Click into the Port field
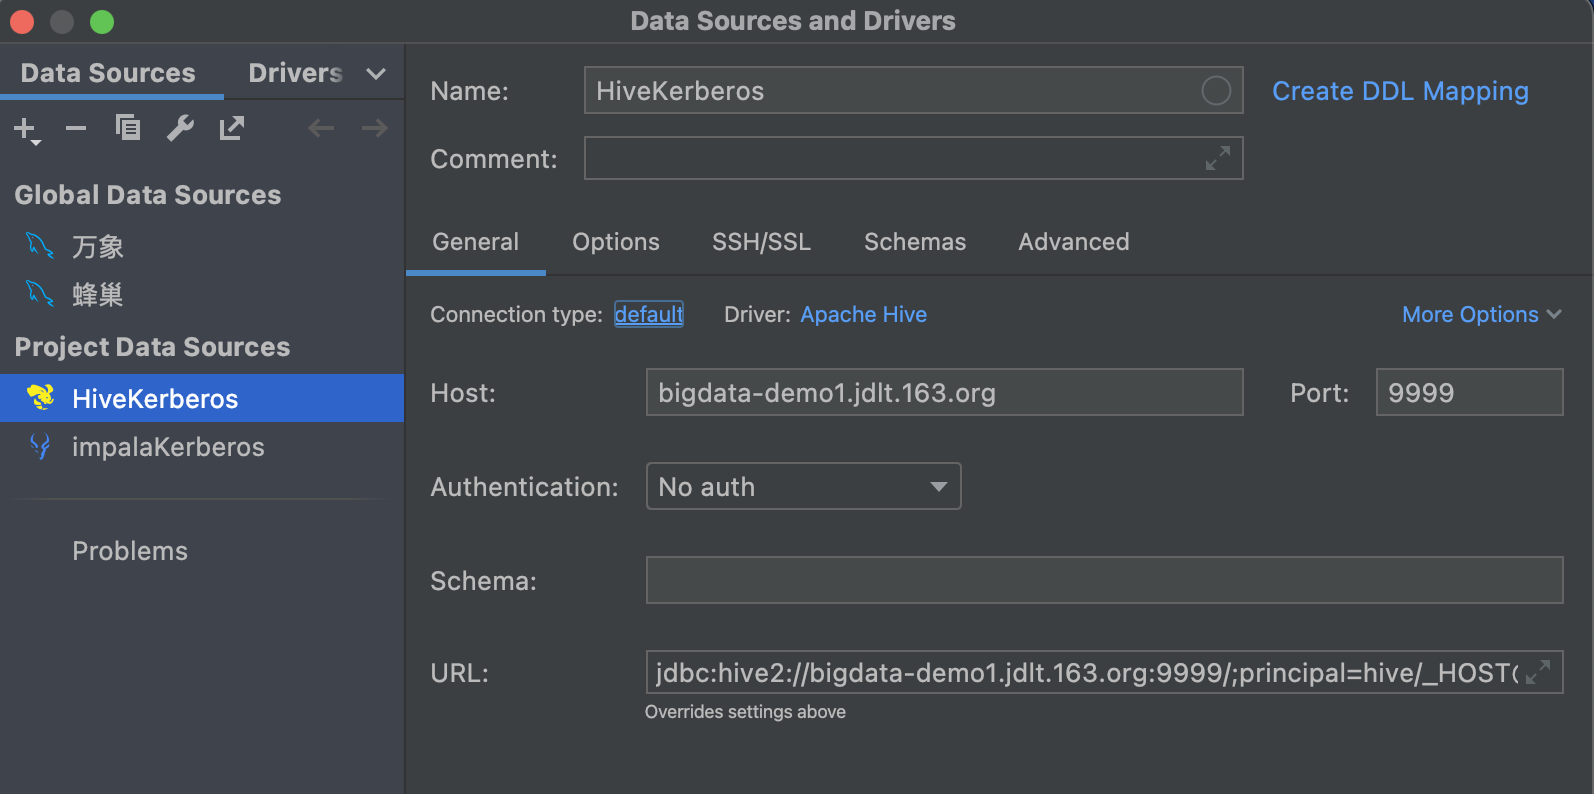 (1470, 392)
